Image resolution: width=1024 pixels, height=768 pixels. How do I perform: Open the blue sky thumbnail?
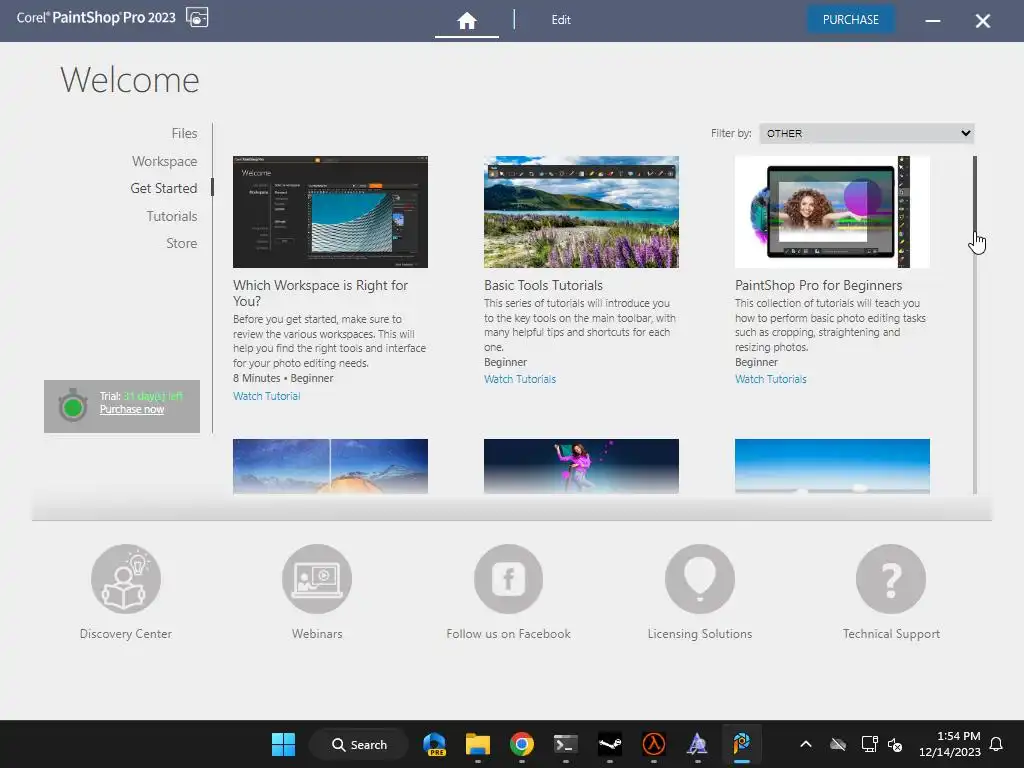pyautogui.click(x=832, y=466)
